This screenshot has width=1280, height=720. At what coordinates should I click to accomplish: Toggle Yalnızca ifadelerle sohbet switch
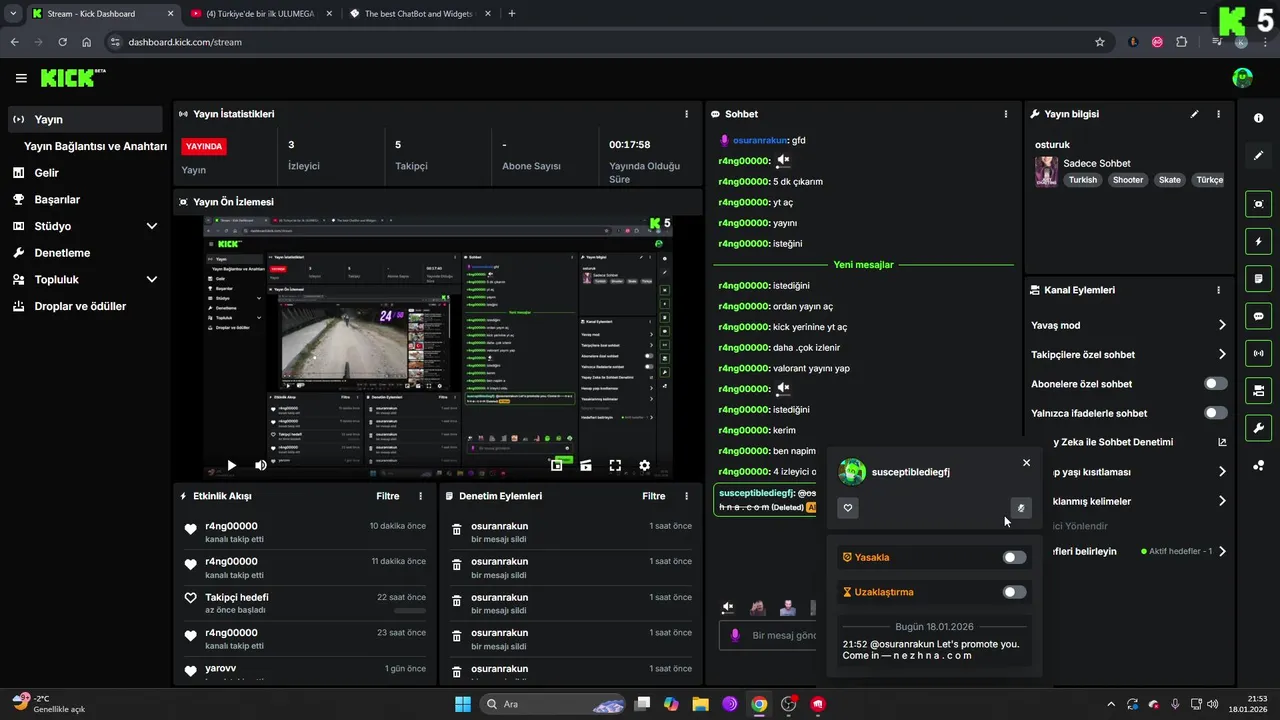(1216, 413)
